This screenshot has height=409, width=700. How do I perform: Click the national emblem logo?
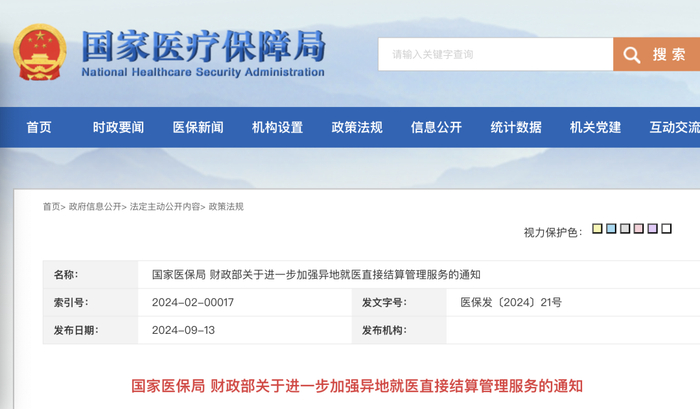(40, 52)
